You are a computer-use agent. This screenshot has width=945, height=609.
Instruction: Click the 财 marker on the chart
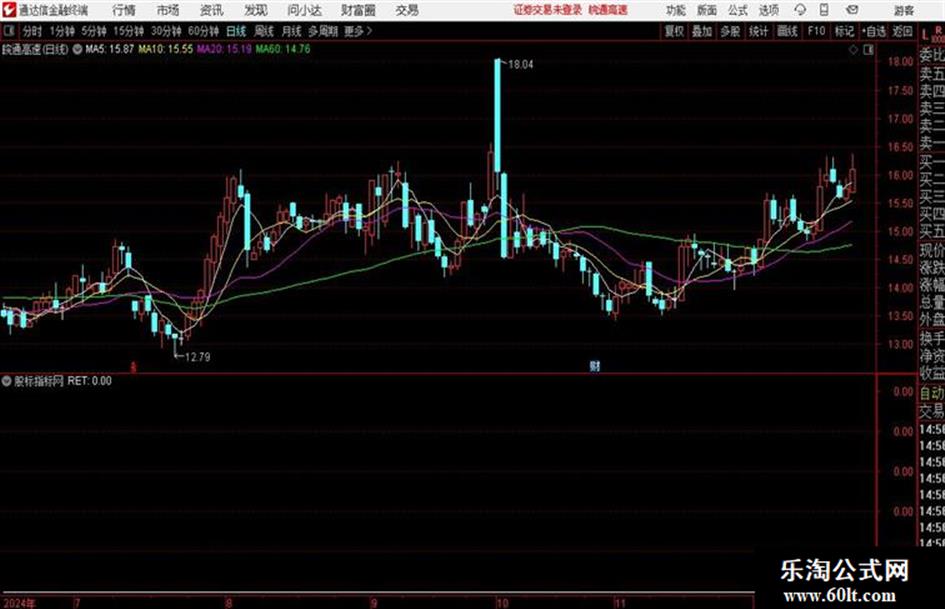[x=595, y=365]
